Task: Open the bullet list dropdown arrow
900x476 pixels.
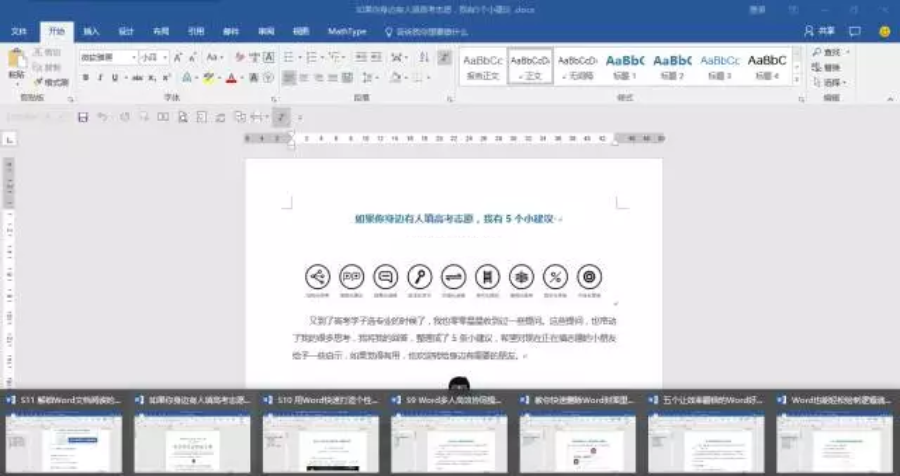Action: tap(300, 57)
